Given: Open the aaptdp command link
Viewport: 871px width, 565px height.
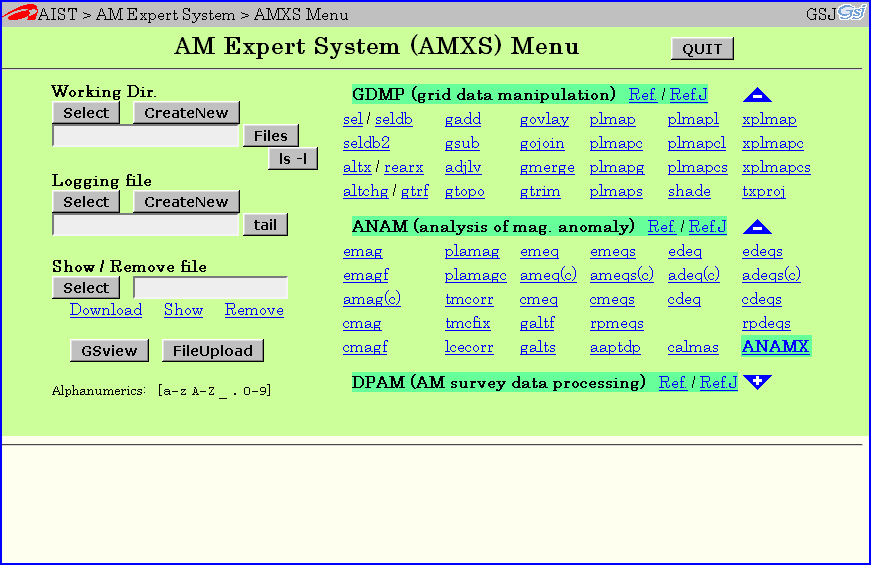Looking at the screenshot, I should click(x=615, y=347).
